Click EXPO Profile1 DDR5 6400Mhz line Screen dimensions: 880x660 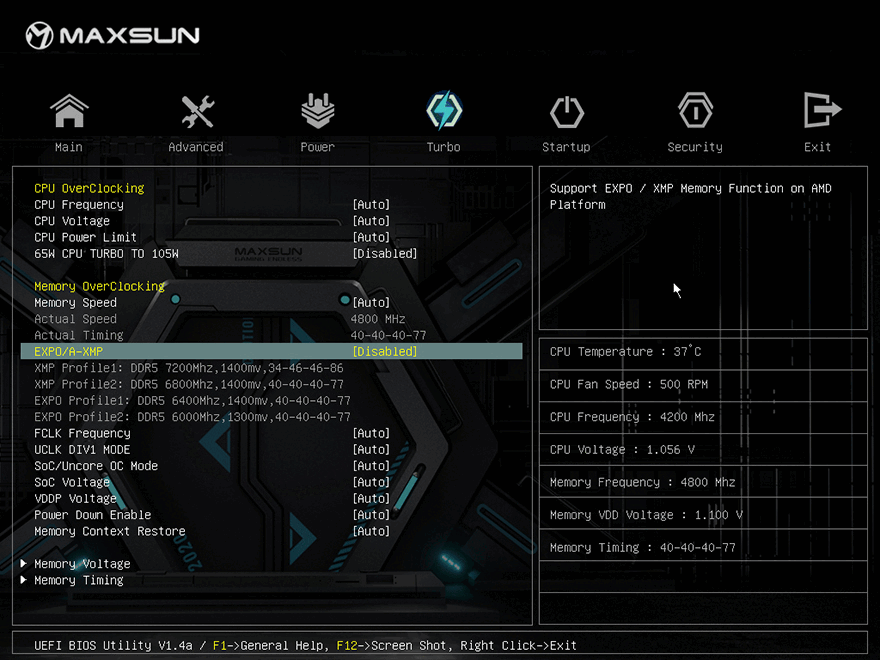coord(192,401)
